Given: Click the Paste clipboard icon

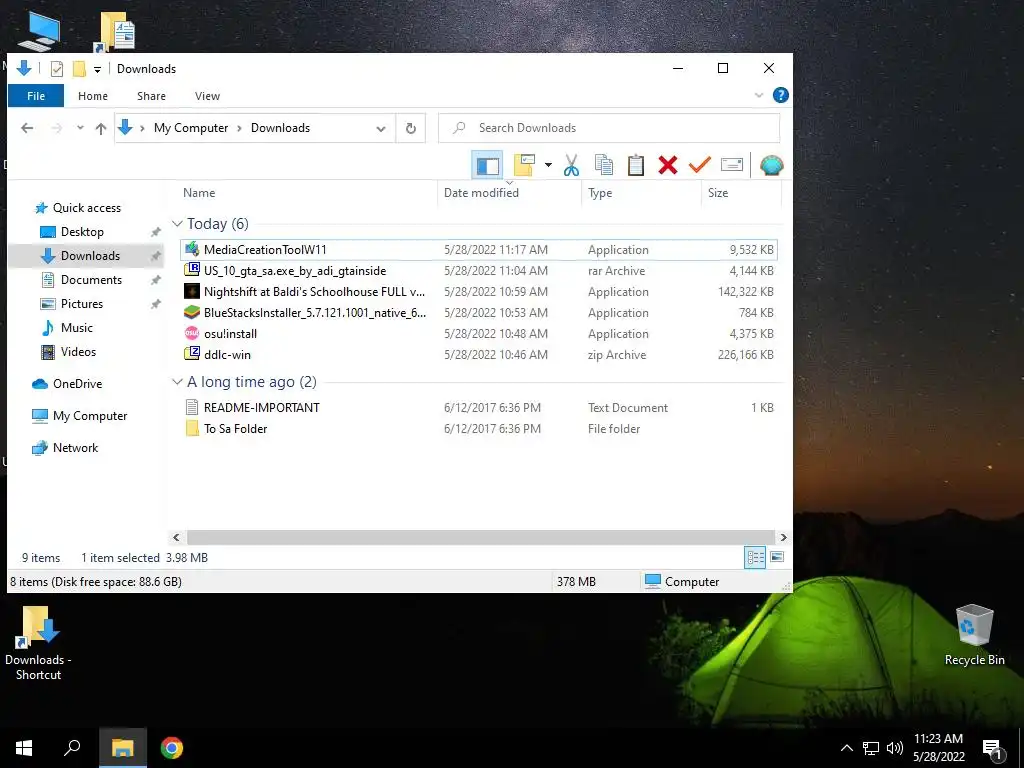Looking at the screenshot, I should (x=635, y=165).
